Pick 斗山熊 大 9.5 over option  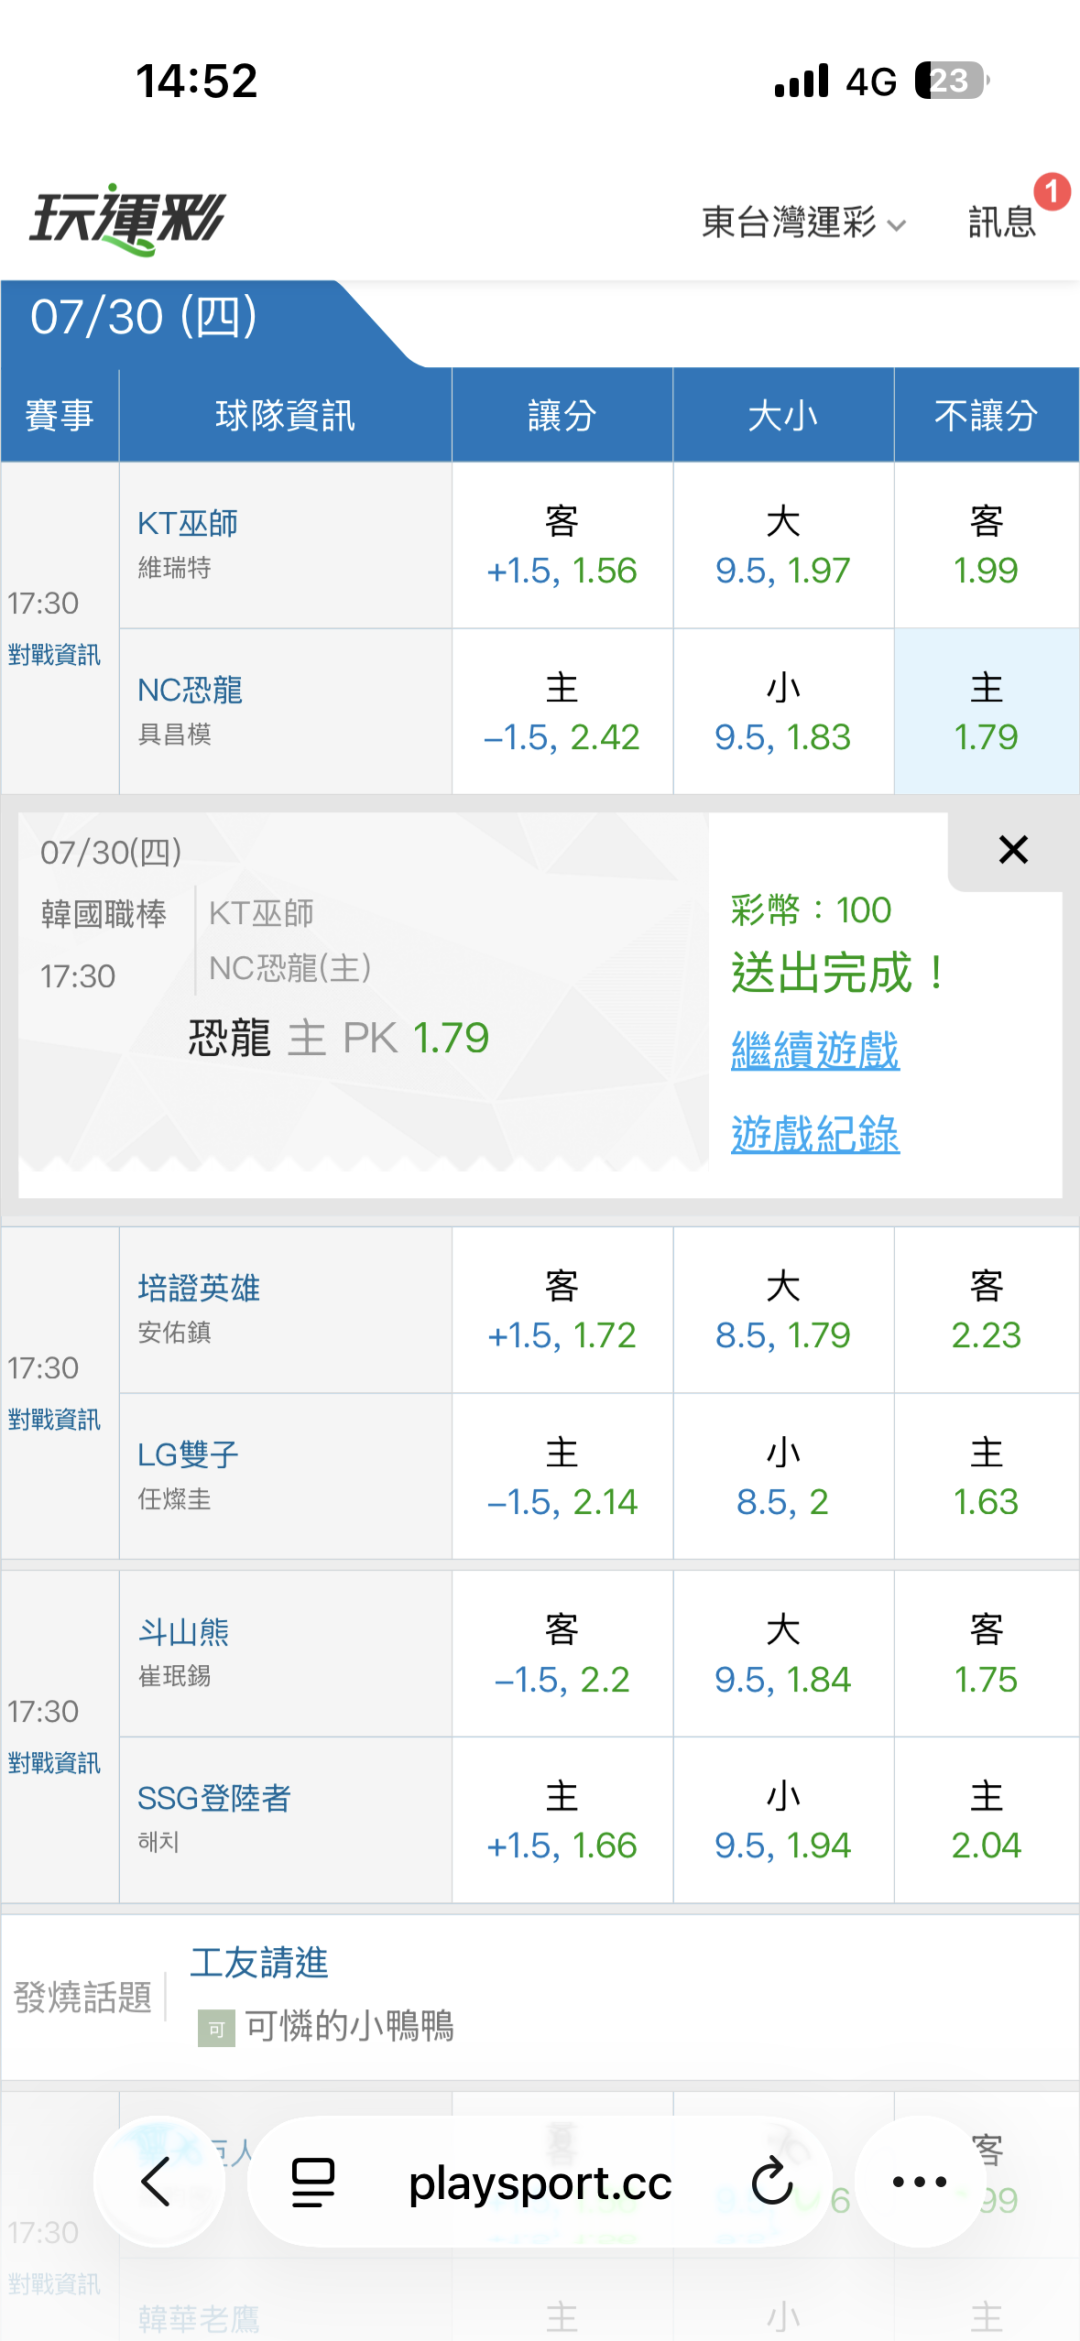[783, 1654]
